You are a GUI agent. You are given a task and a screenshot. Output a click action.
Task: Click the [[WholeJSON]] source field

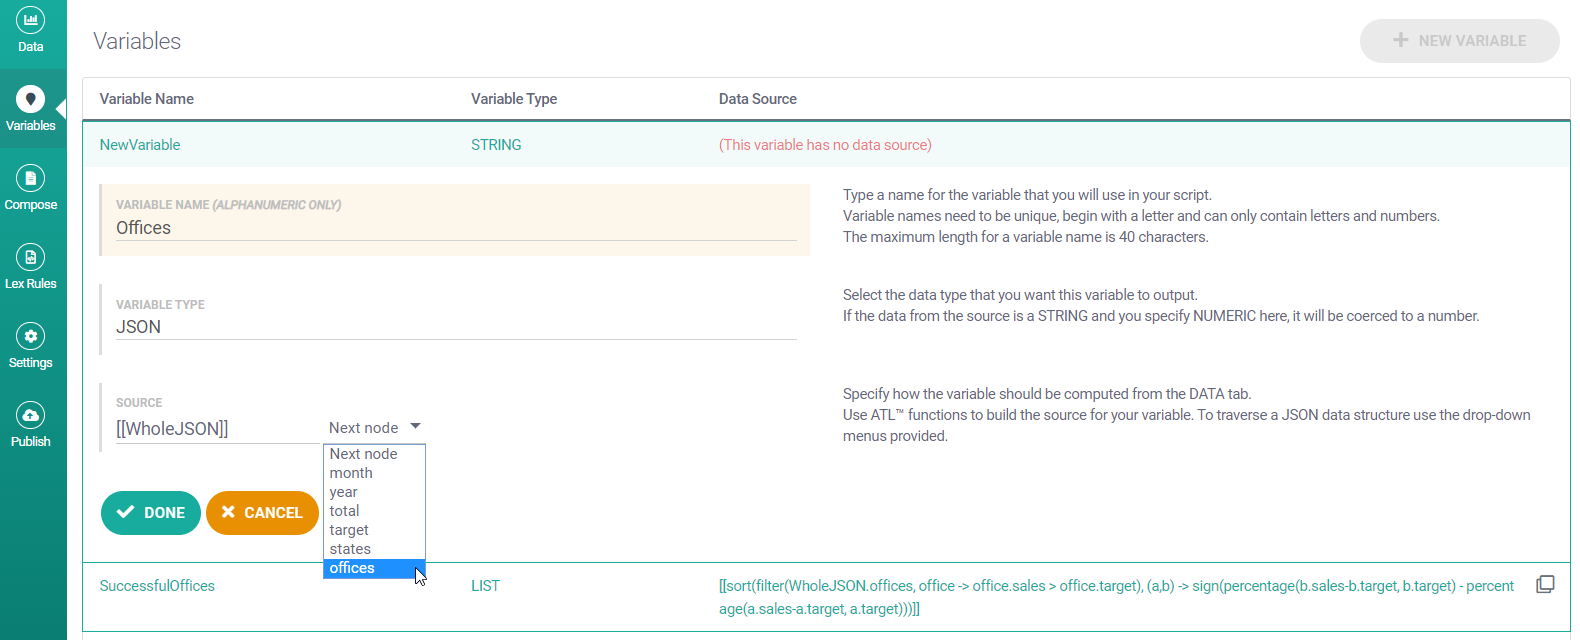[217, 429]
